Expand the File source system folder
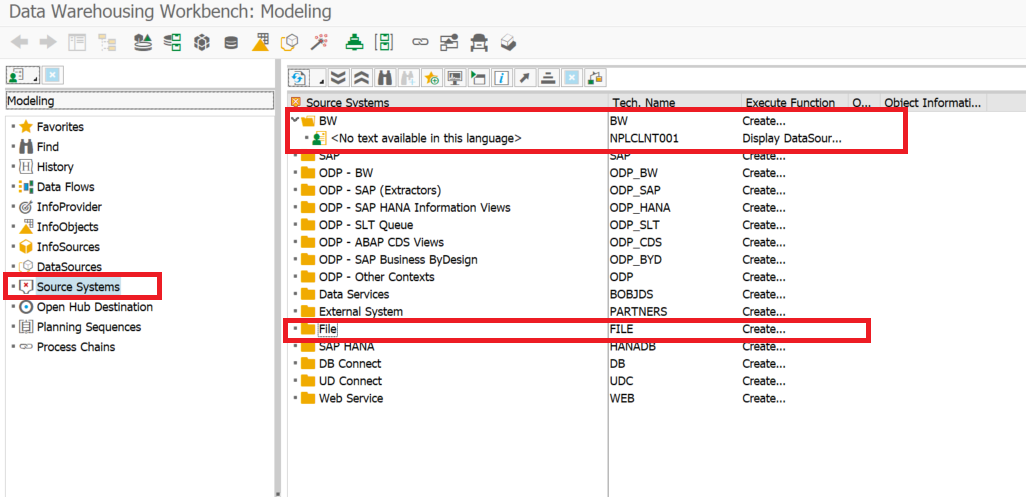1026x497 pixels. [x=295, y=329]
